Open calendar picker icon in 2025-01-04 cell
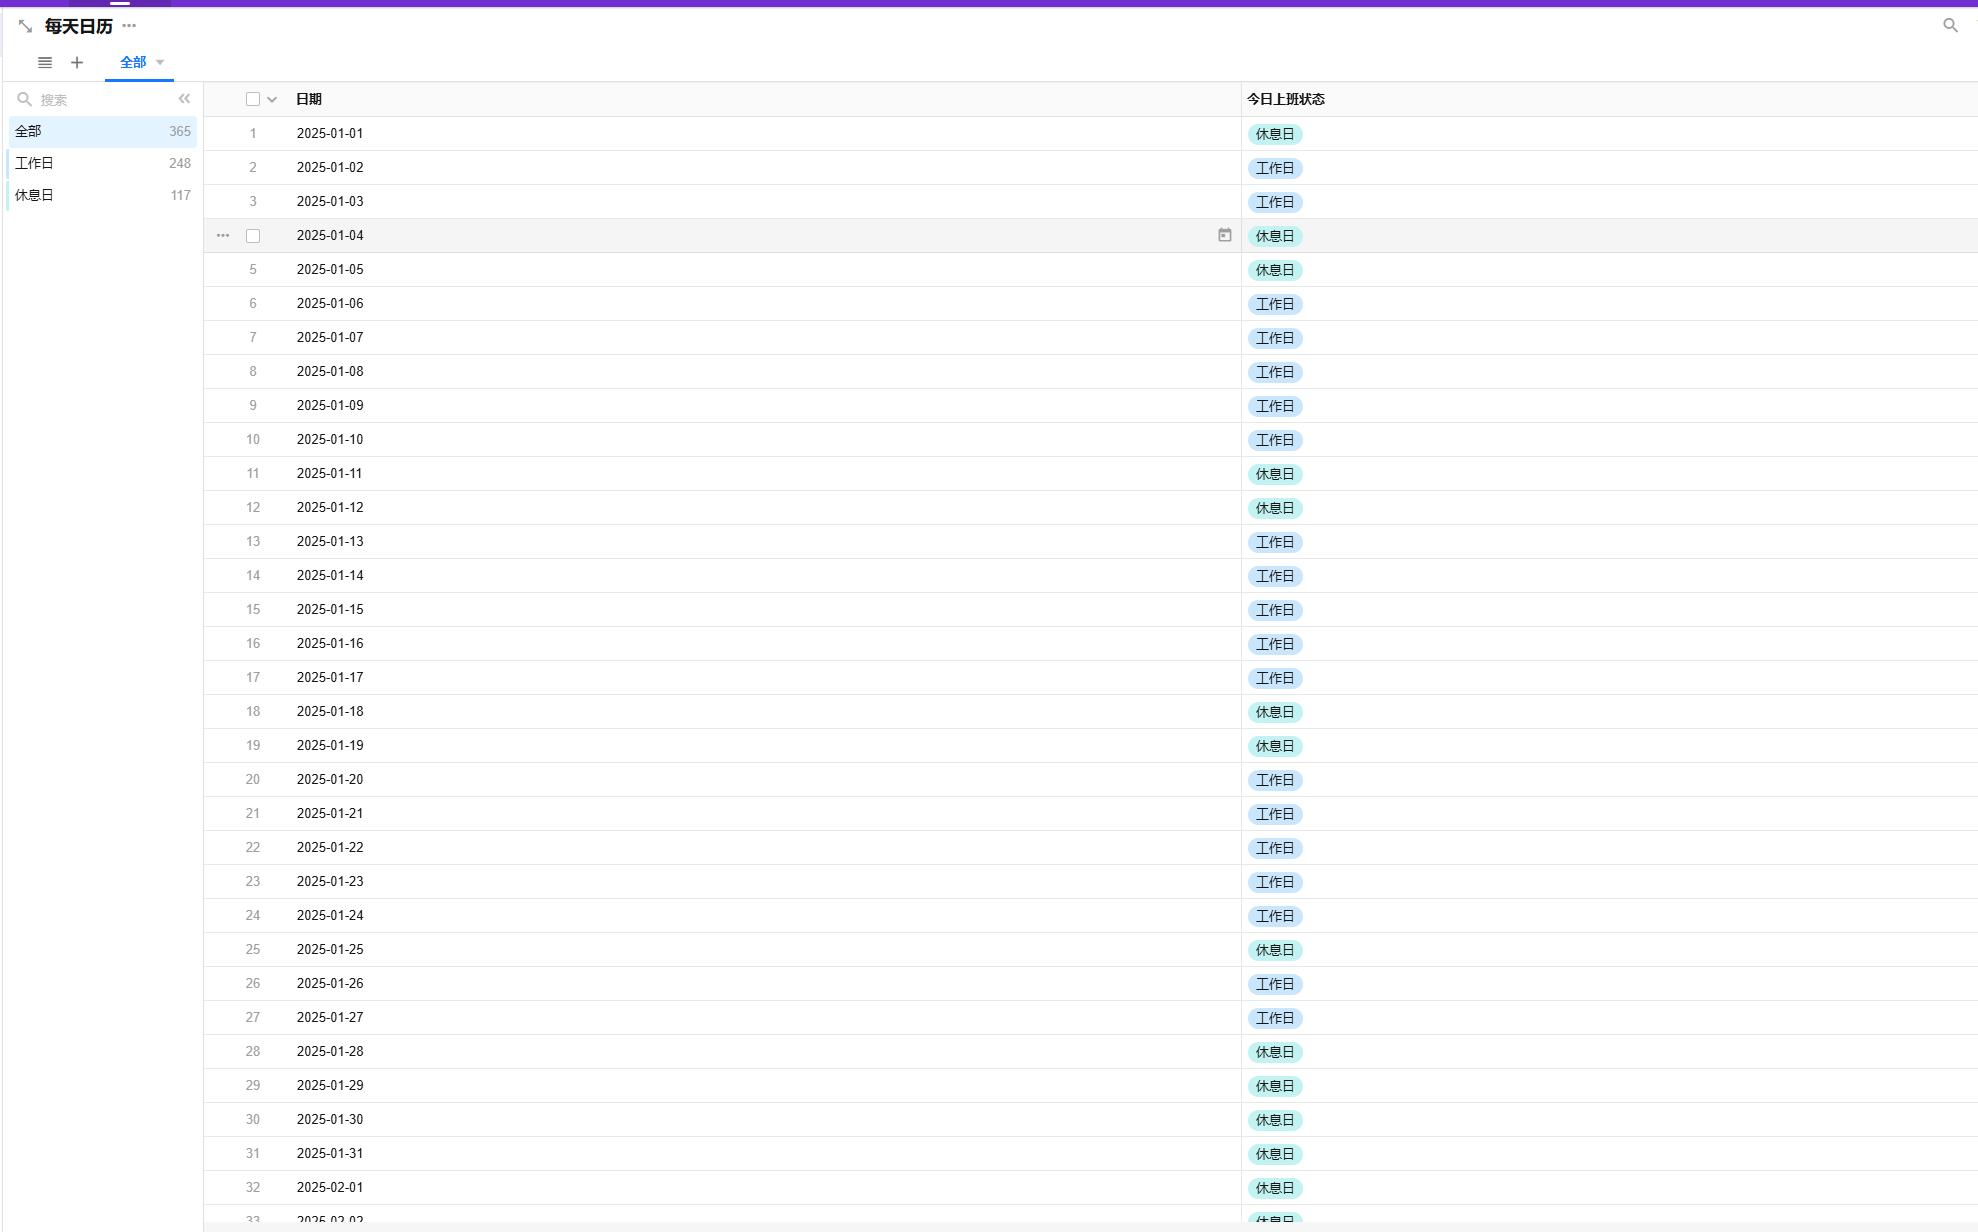The height and width of the screenshot is (1232, 1978). 1224,235
